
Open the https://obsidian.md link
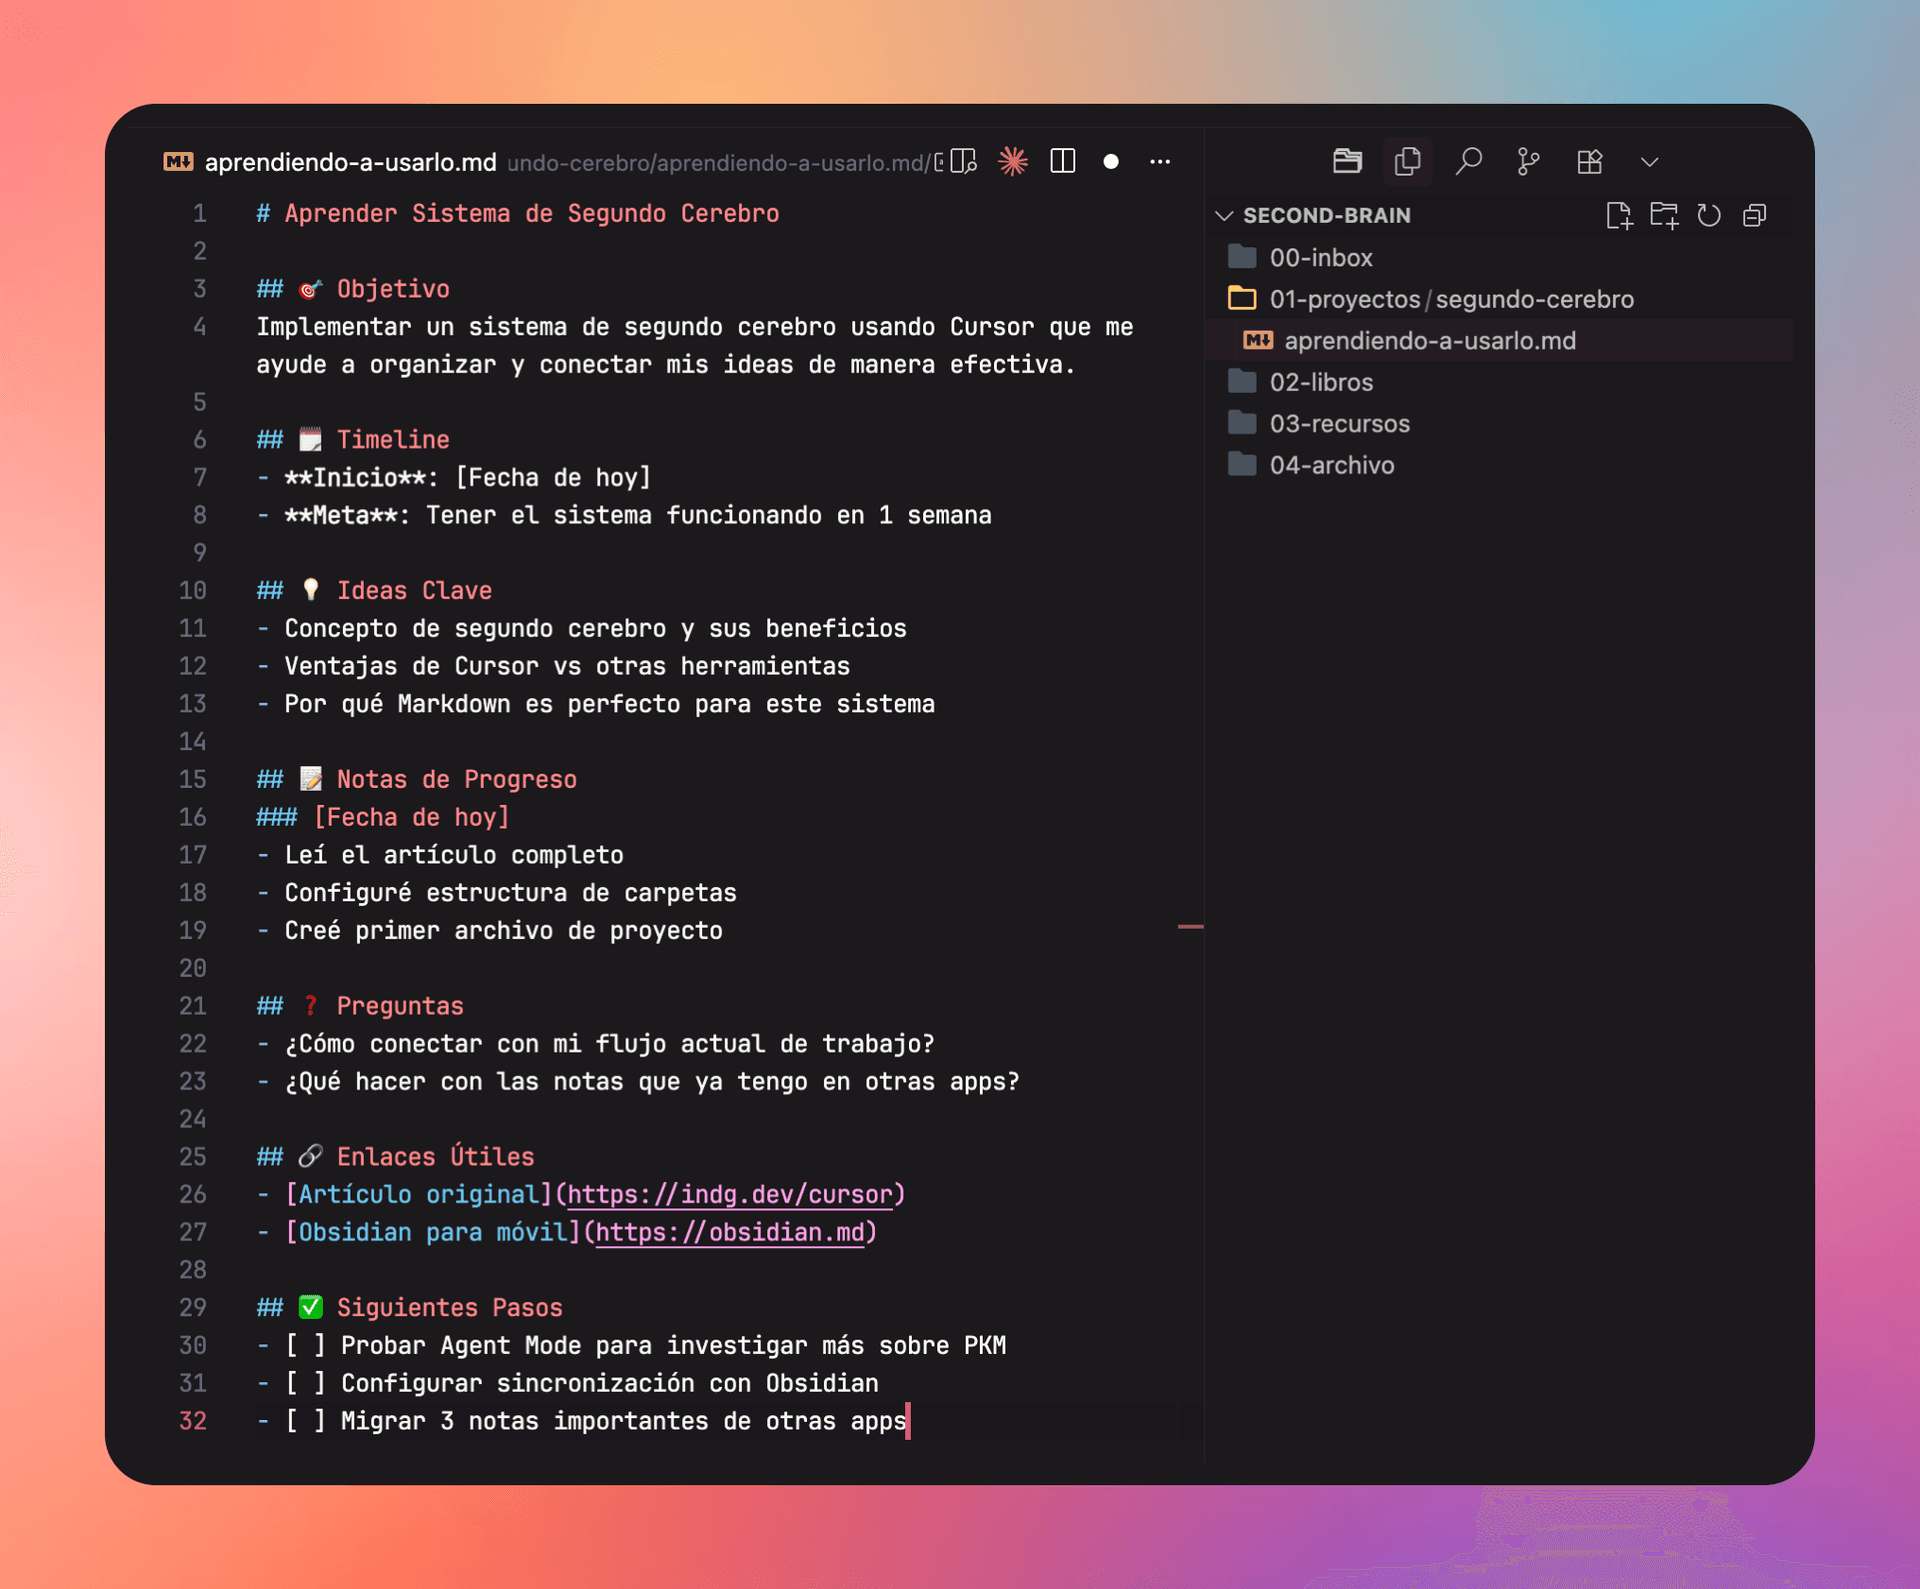click(x=731, y=1232)
